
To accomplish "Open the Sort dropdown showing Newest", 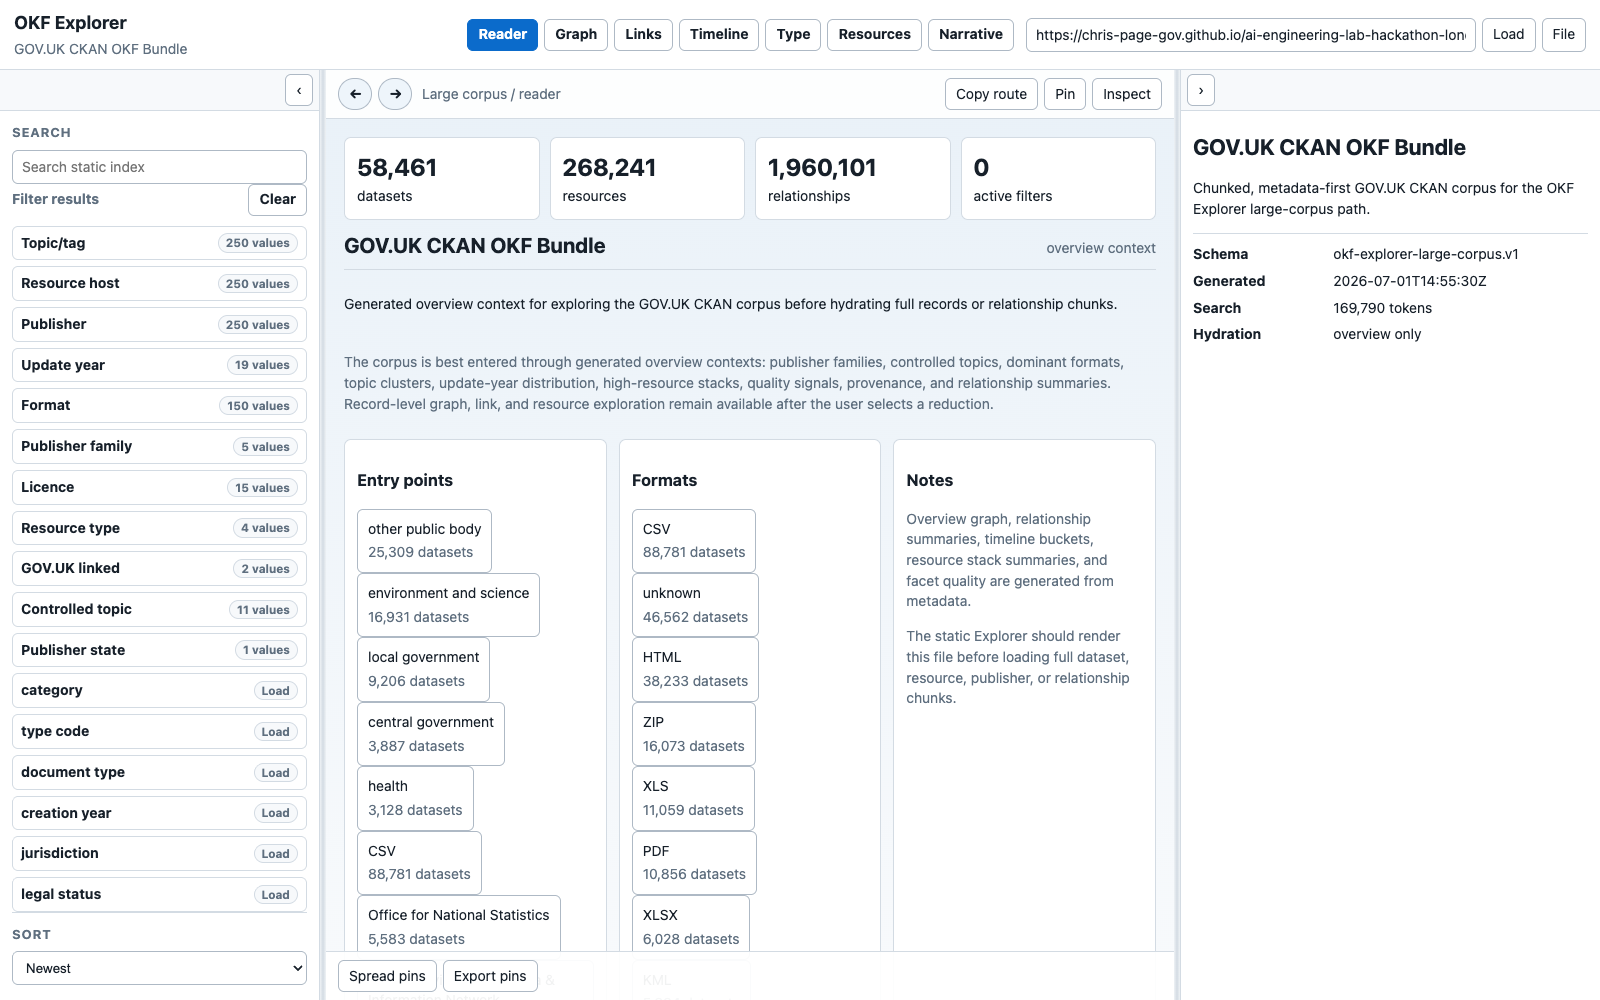I will pos(159,968).
